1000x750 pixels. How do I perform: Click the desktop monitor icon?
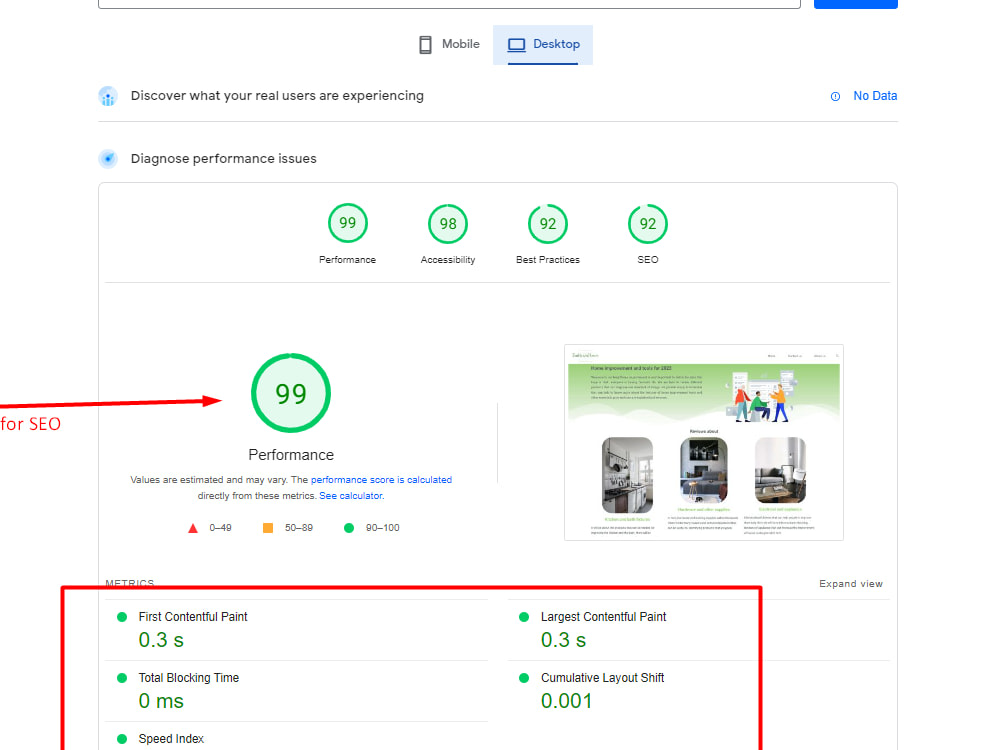click(x=517, y=45)
